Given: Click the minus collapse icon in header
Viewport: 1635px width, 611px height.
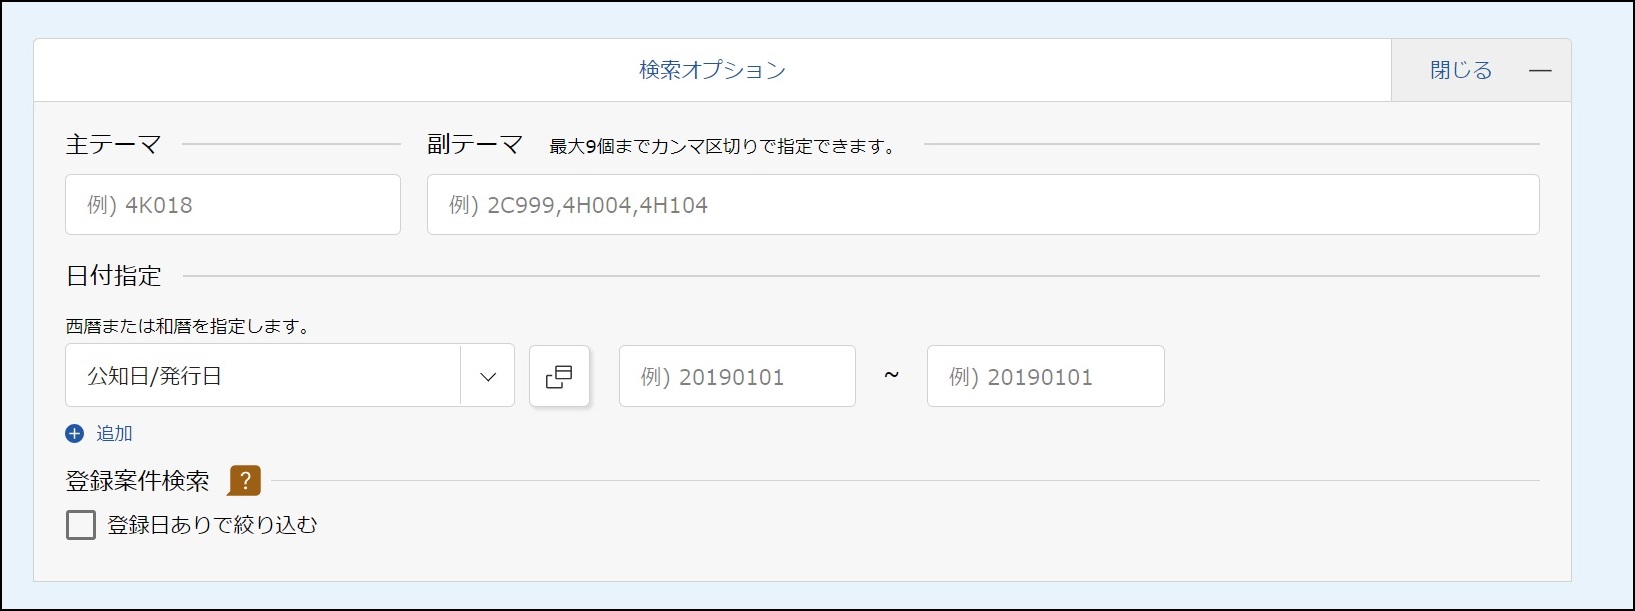Looking at the screenshot, I should [x=1540, y=71].
